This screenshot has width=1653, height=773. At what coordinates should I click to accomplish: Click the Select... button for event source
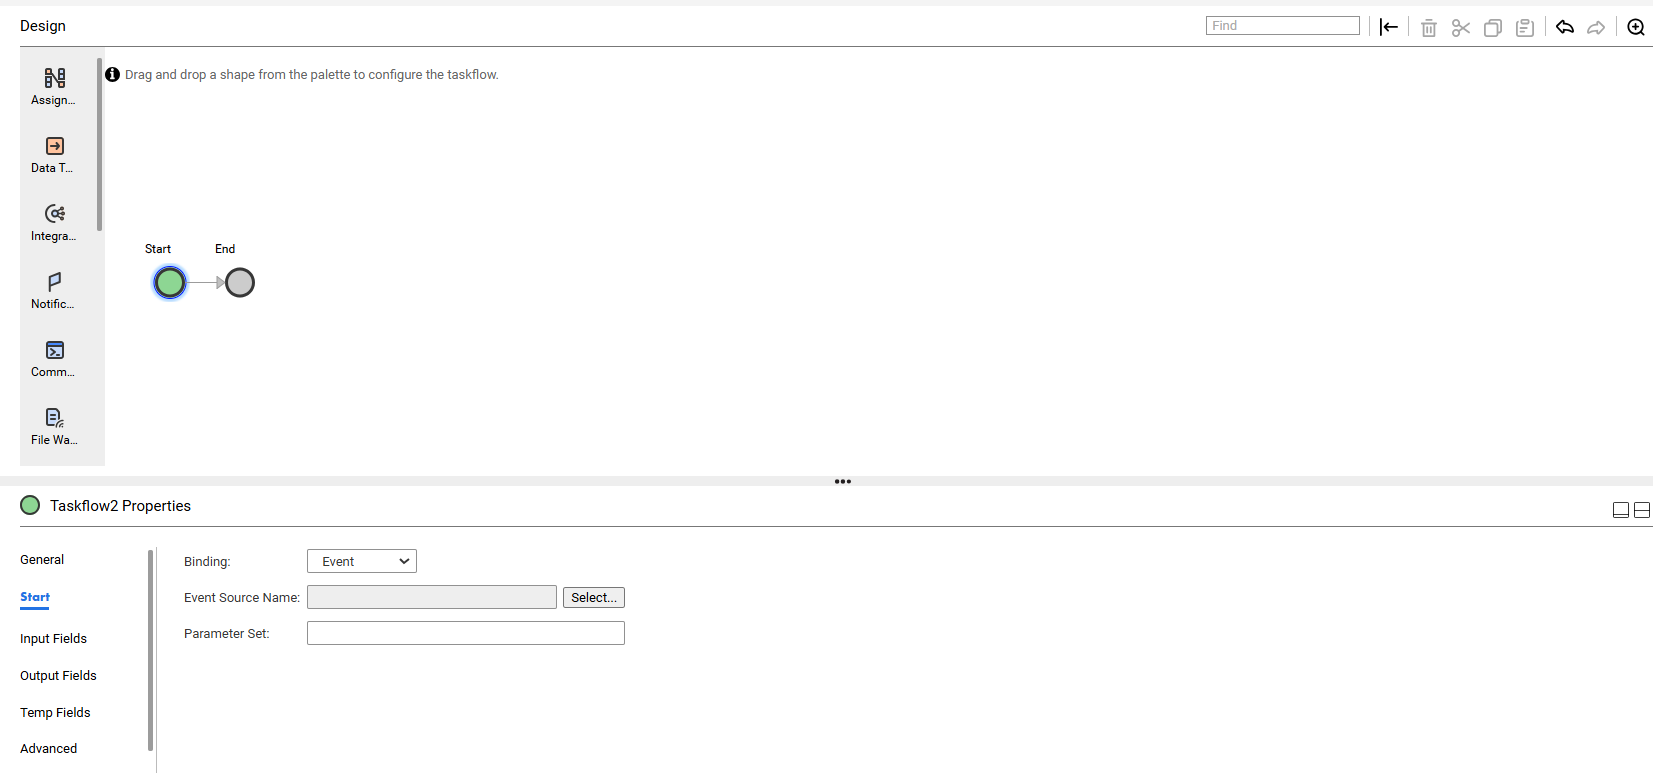coord(594,597)
